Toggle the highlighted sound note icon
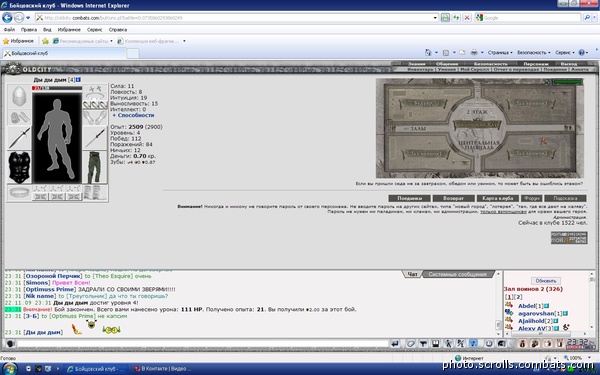Viewport: 600px width, 375px height. pyautogui.click(x=473, y=344)
